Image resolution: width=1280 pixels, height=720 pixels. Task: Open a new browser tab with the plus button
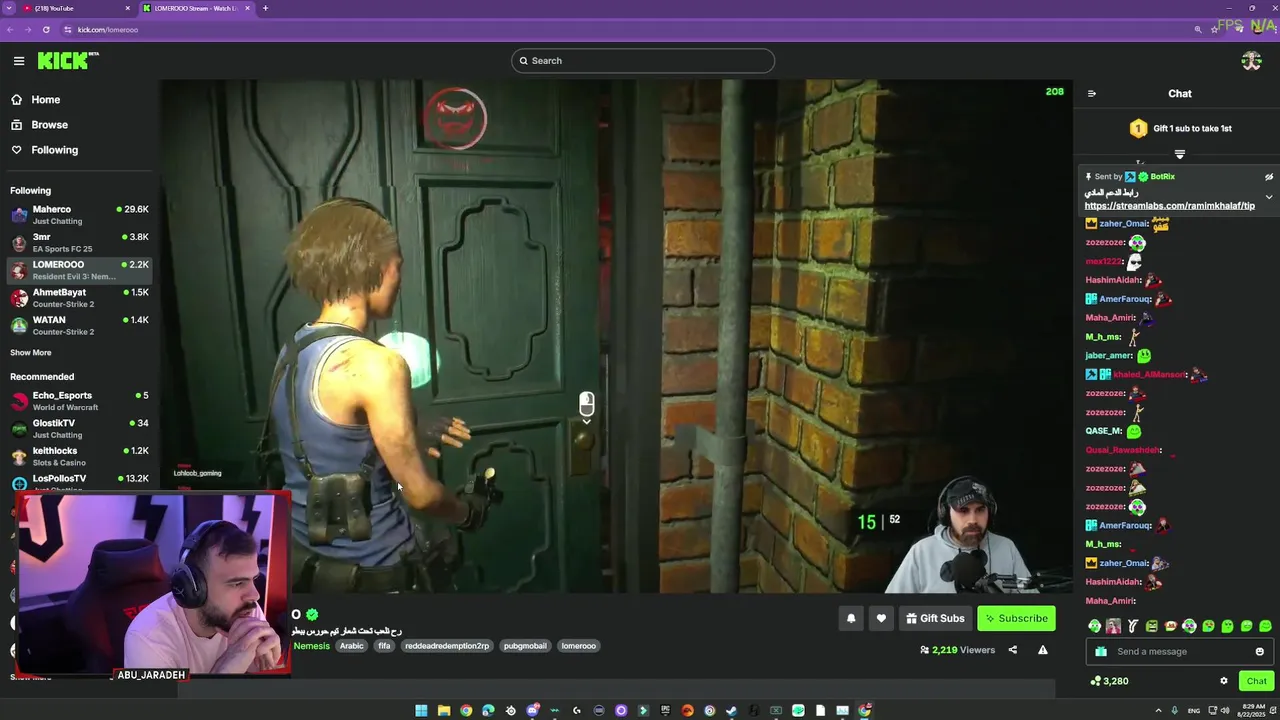point(265,8)
